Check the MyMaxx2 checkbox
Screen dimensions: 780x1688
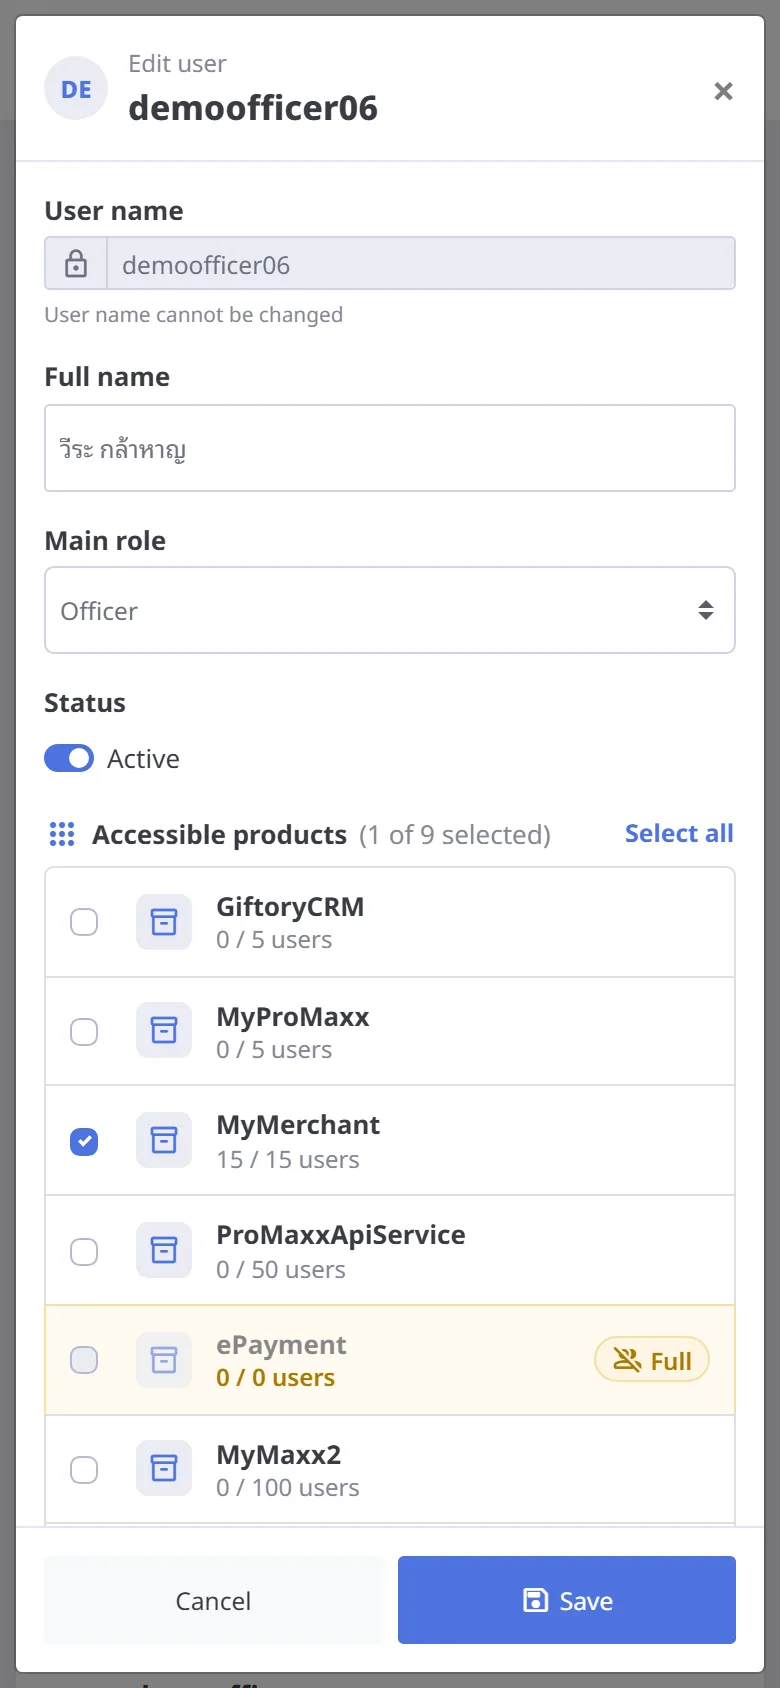click(x=84, y=1469)
